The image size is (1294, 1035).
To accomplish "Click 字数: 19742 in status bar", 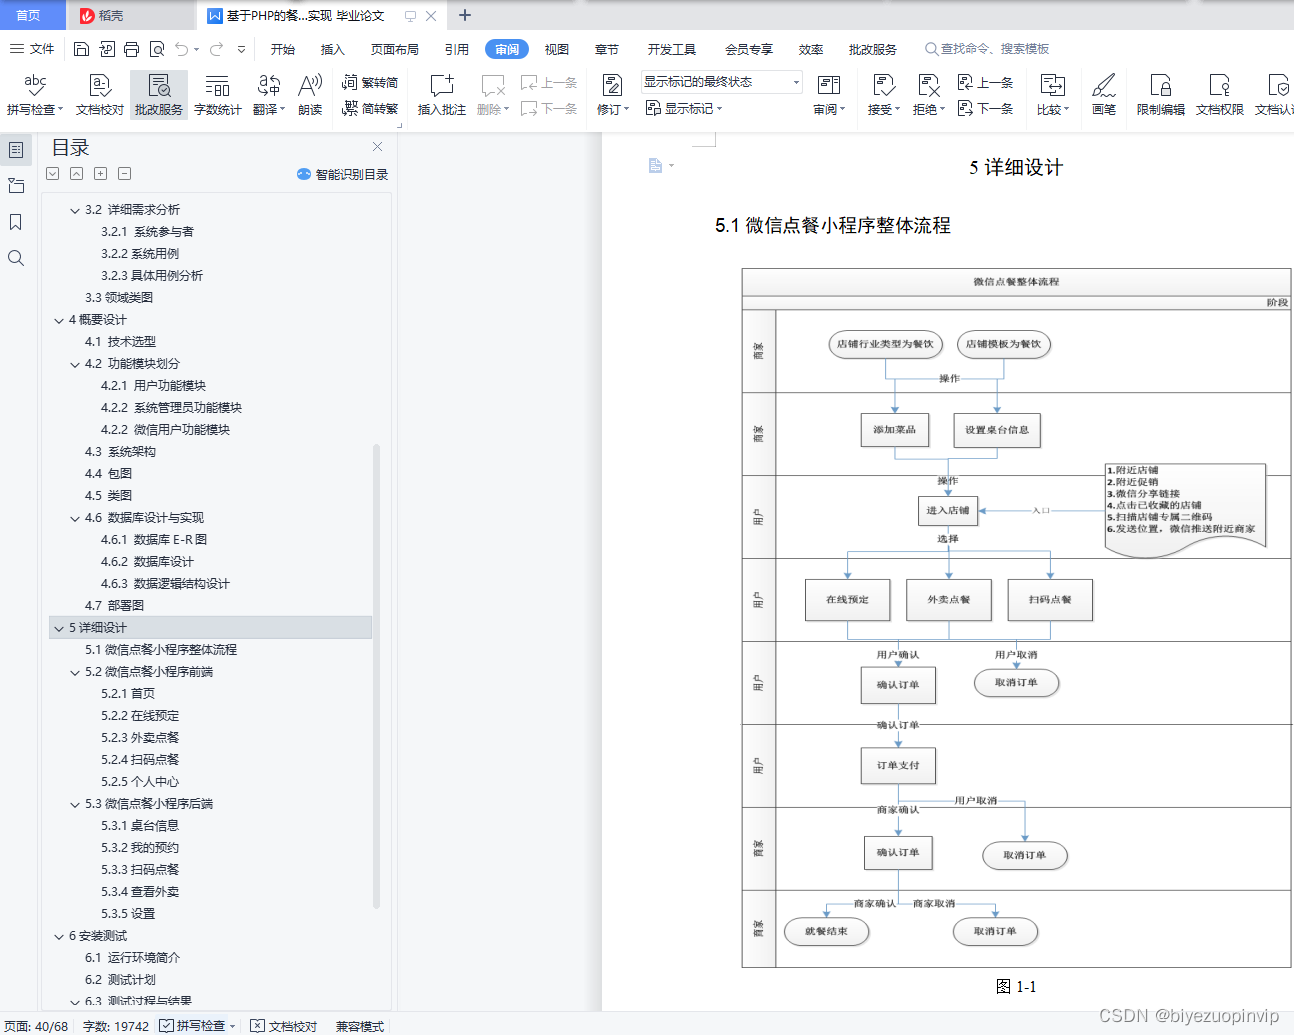I will pyautogui.click(x=116, y=1026).
